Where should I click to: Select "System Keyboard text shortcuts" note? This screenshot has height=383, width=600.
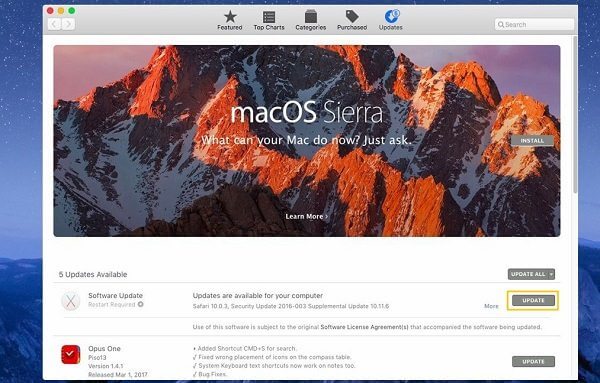(x=274, y=365)
